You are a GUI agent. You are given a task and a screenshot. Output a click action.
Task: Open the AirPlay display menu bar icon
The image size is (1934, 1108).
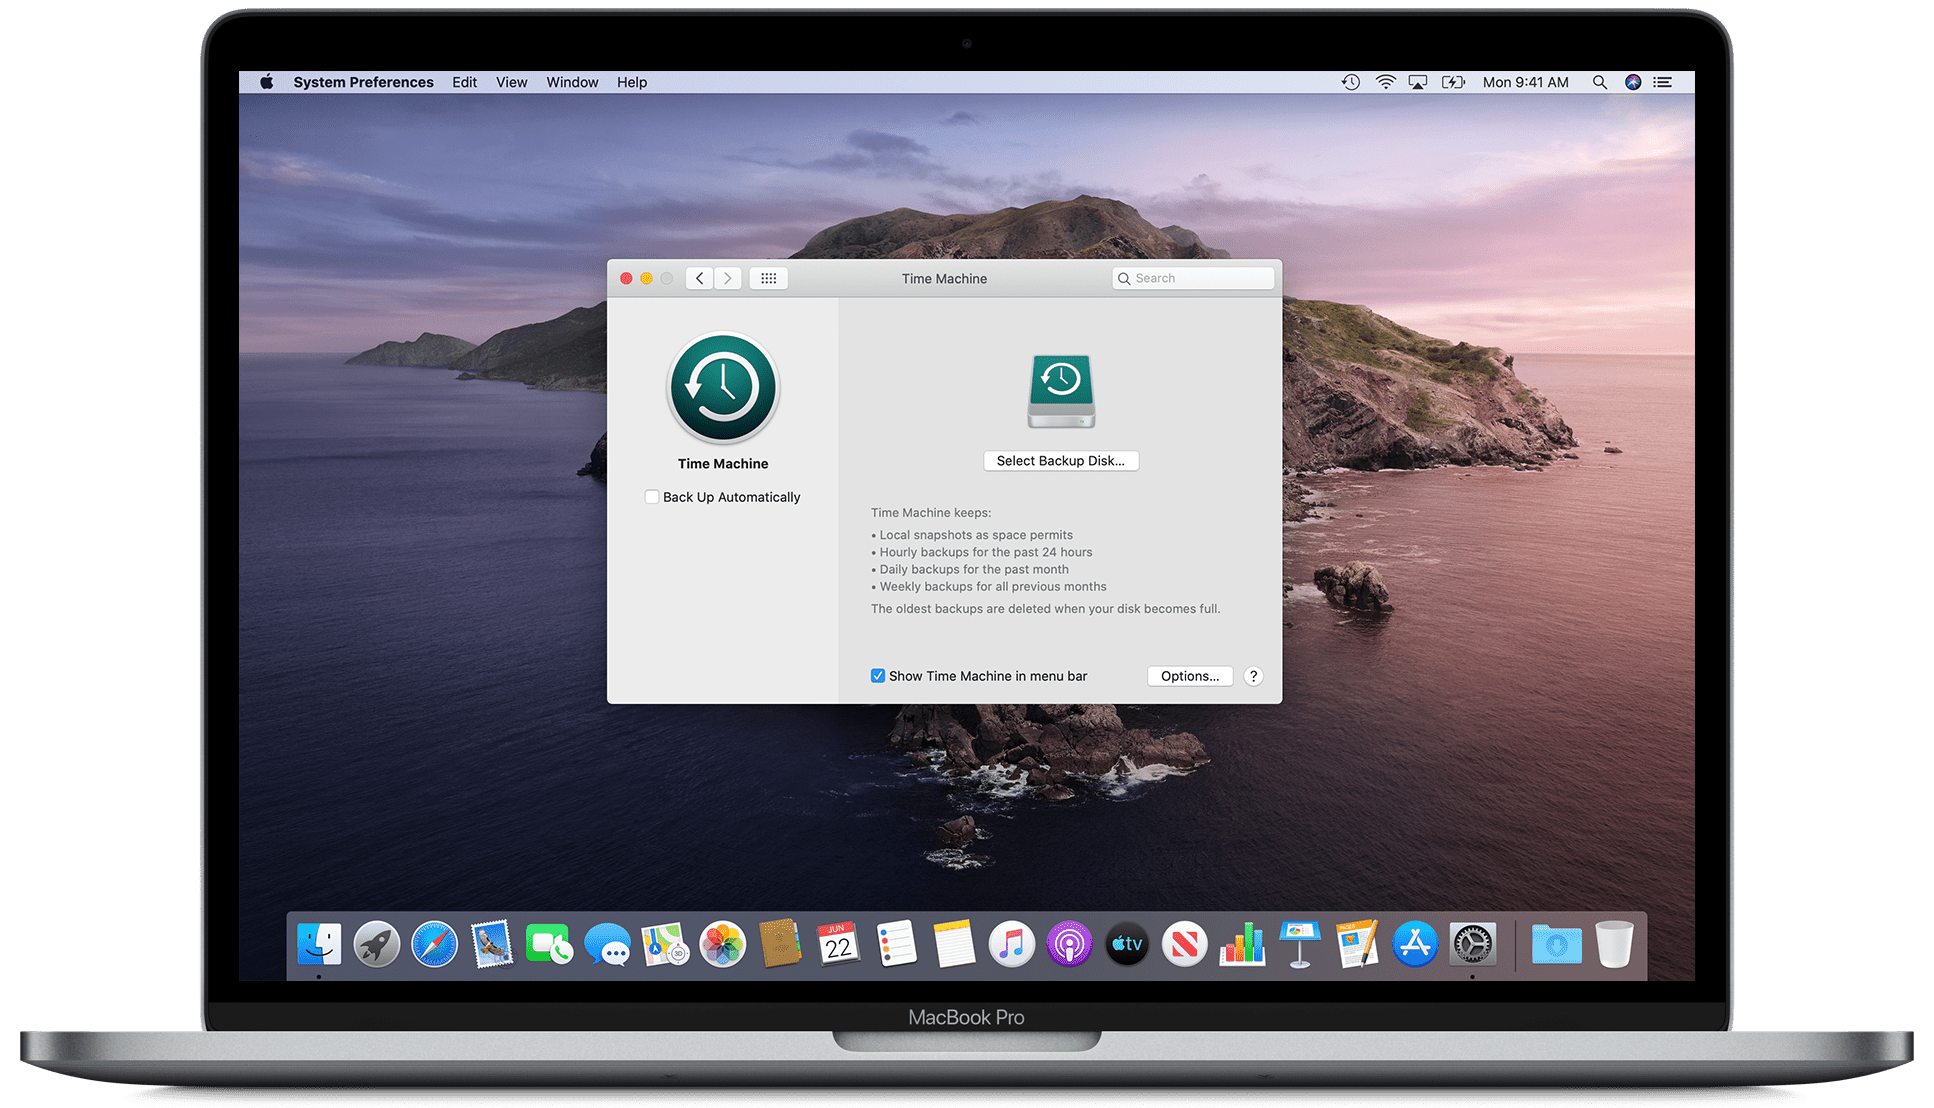(1418, 82)
